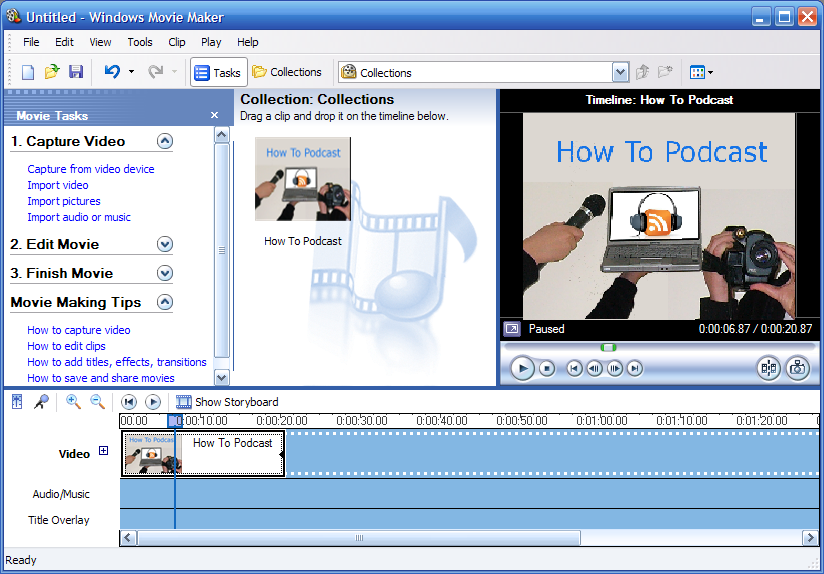This screenshot has width=824, height=574.
Task: Click the Import video link
Action: 58,185
